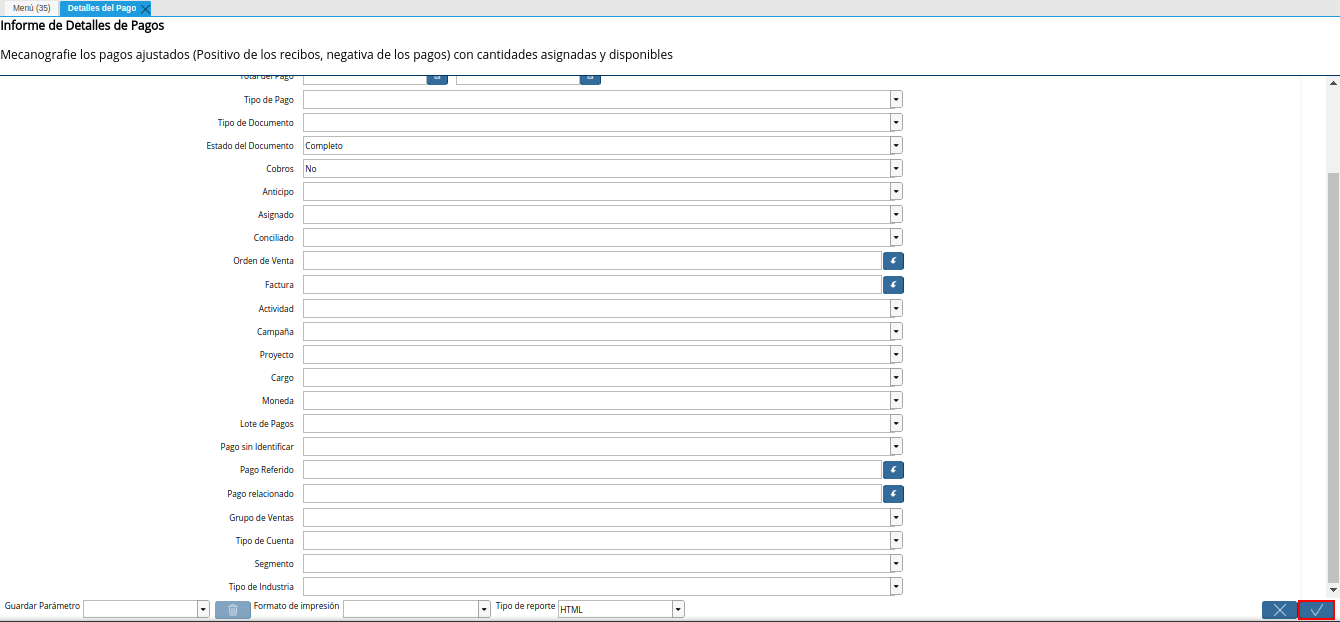Expand Anticipo dropdown

(x=896, y=192)
